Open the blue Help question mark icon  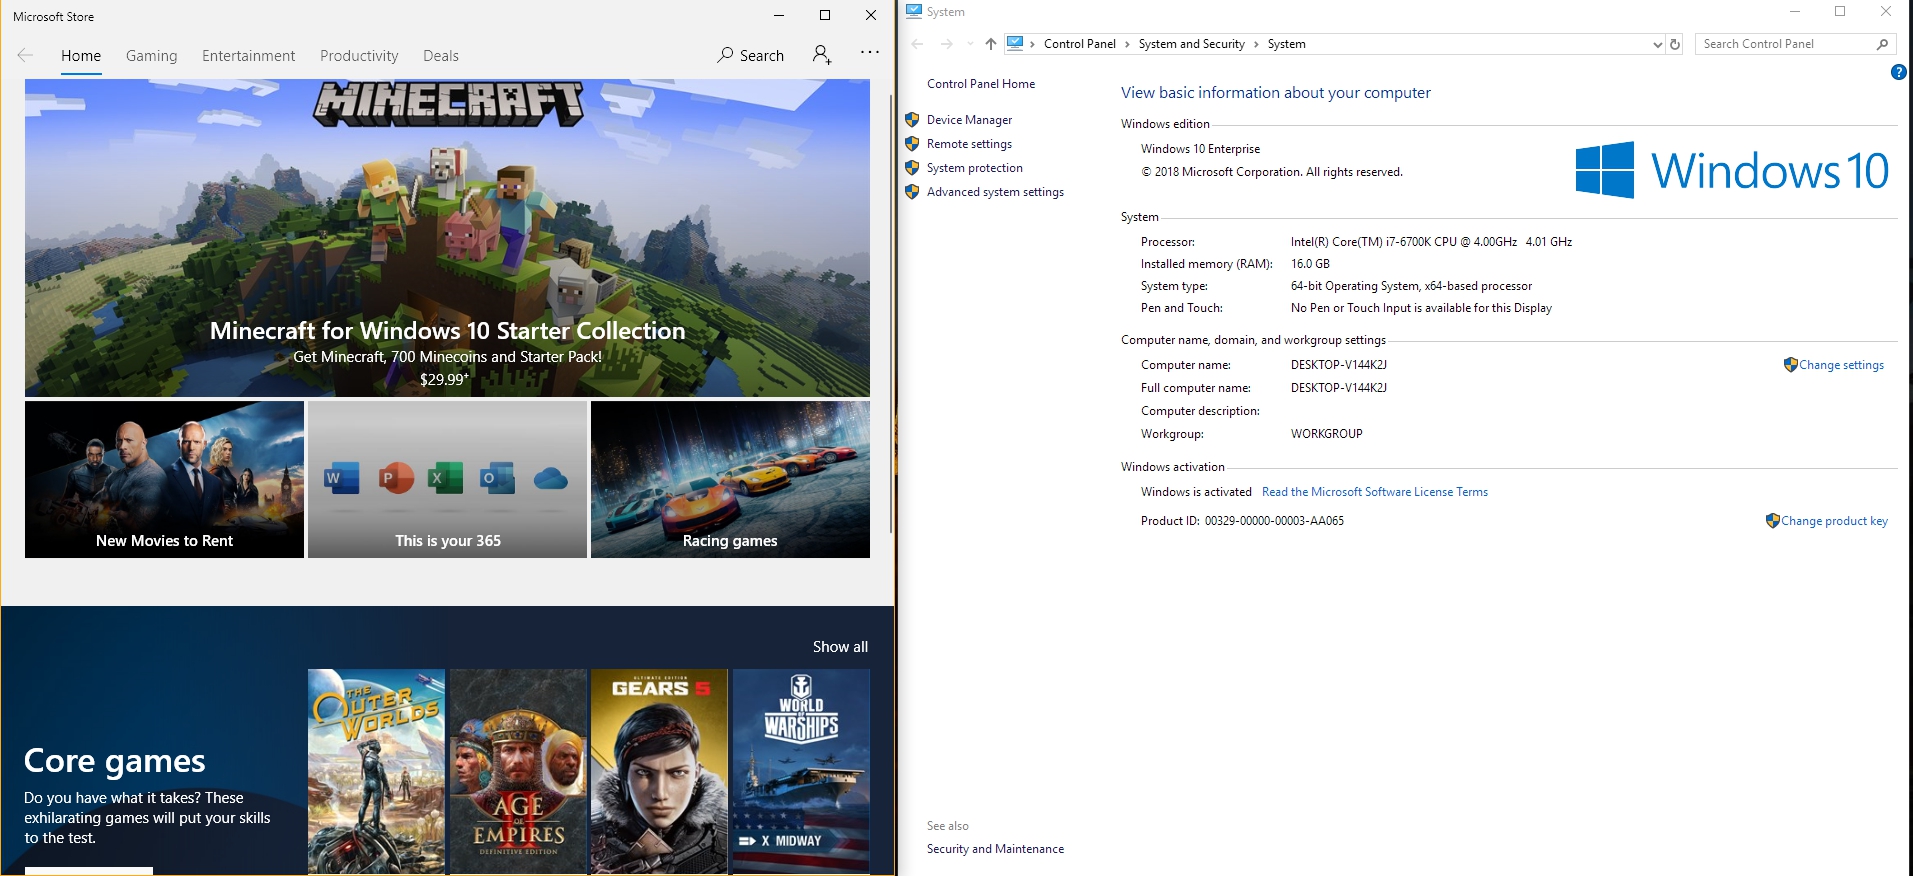1898,72
